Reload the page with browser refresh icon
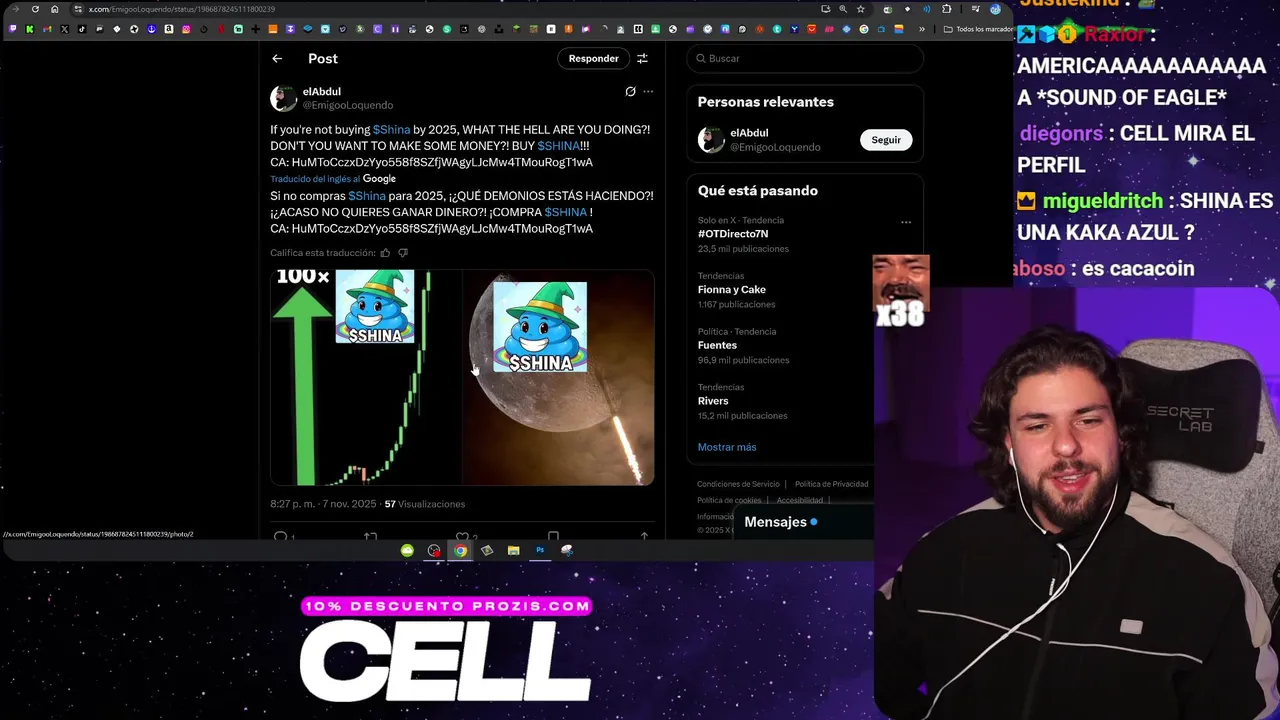1280x720 pixels. point(35,9)
